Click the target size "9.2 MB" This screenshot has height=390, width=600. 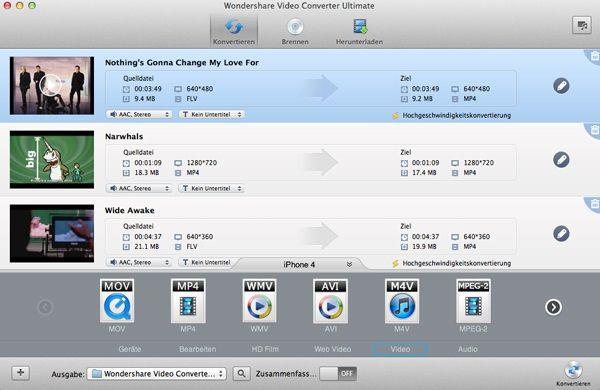click(422, 99)
